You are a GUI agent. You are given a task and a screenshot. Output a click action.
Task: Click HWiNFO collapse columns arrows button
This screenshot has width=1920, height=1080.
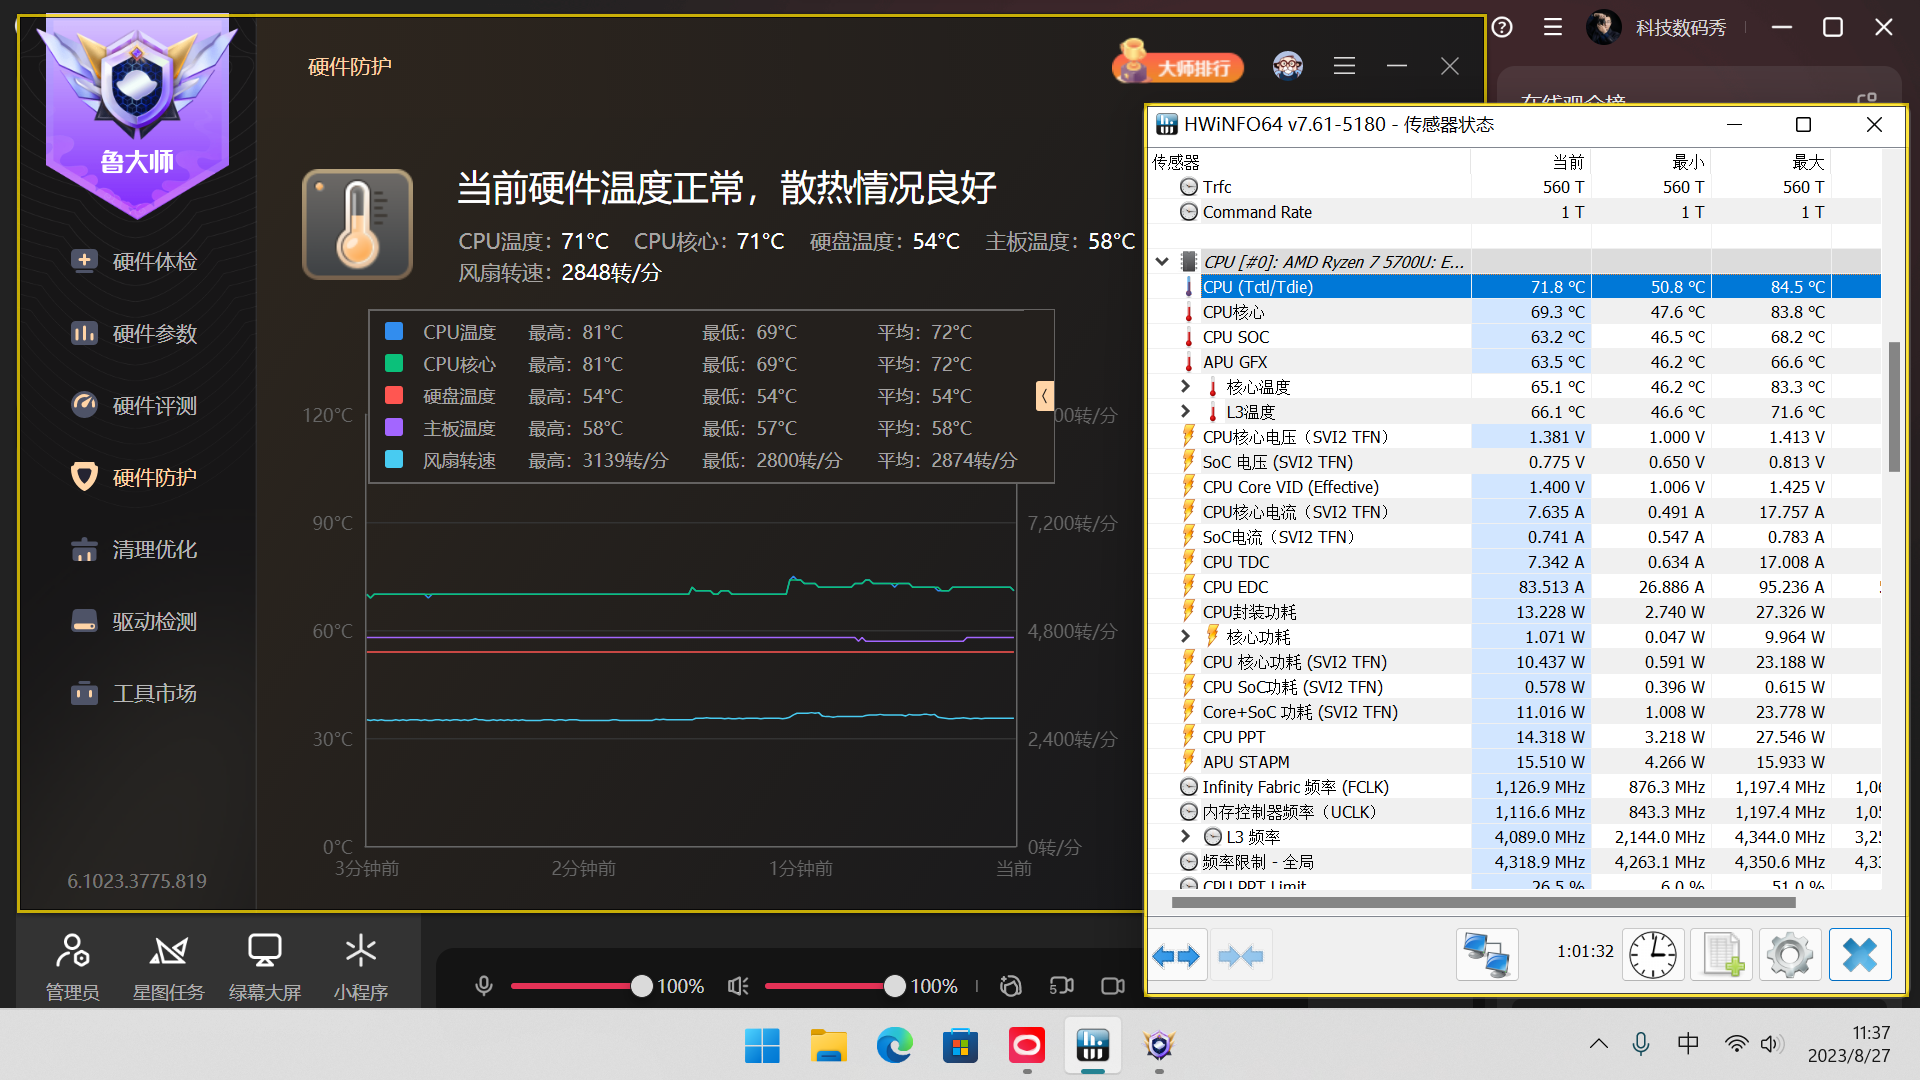1241,956
